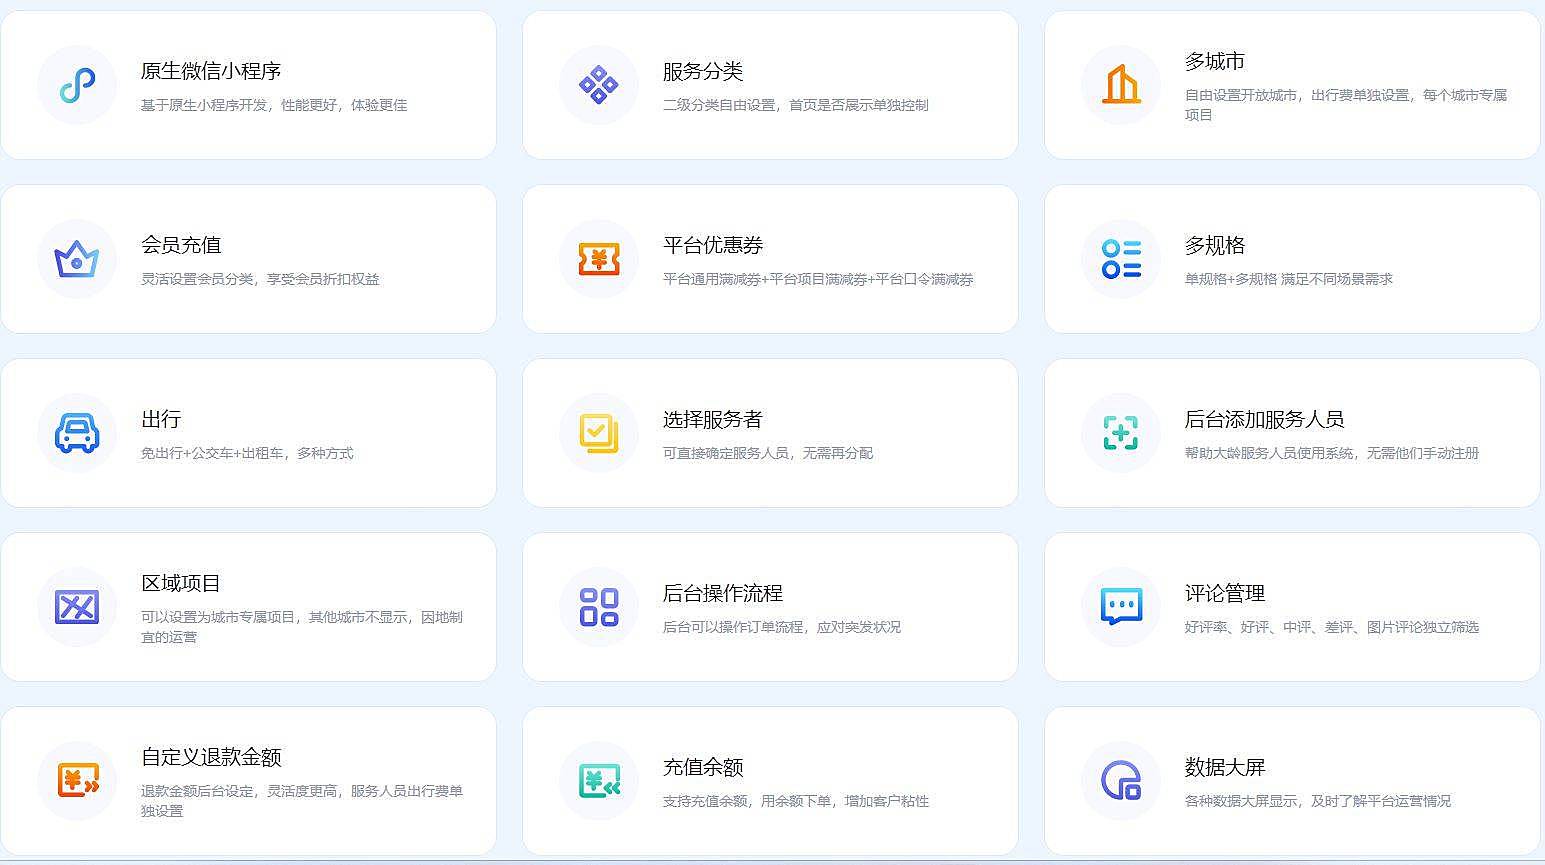
Task: Click the 平台优惠券 heading
Action: [712, 245]
